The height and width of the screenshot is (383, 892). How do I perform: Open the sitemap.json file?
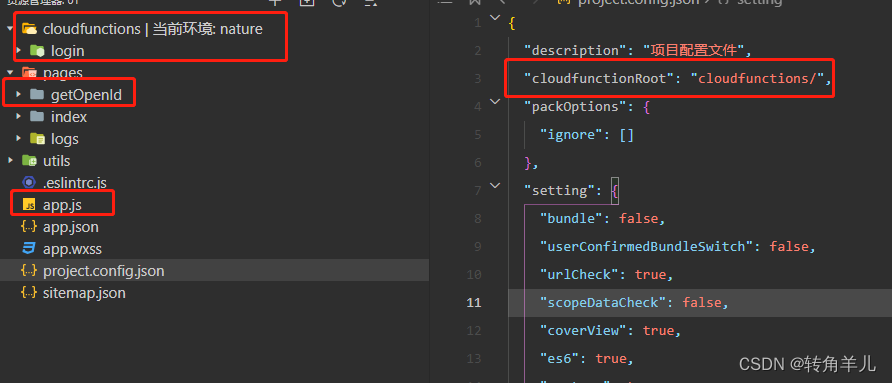(x=84, y=293)
